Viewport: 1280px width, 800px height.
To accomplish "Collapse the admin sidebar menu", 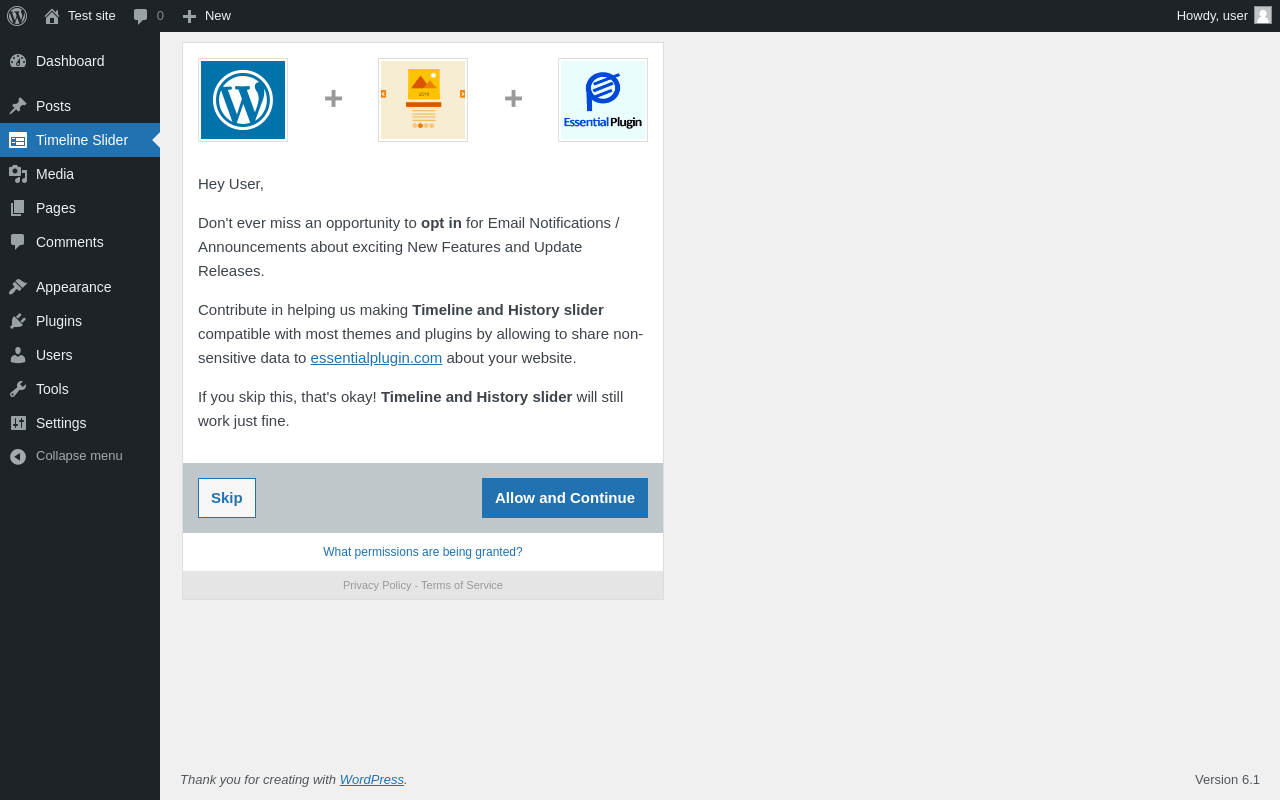I will 80,456.
